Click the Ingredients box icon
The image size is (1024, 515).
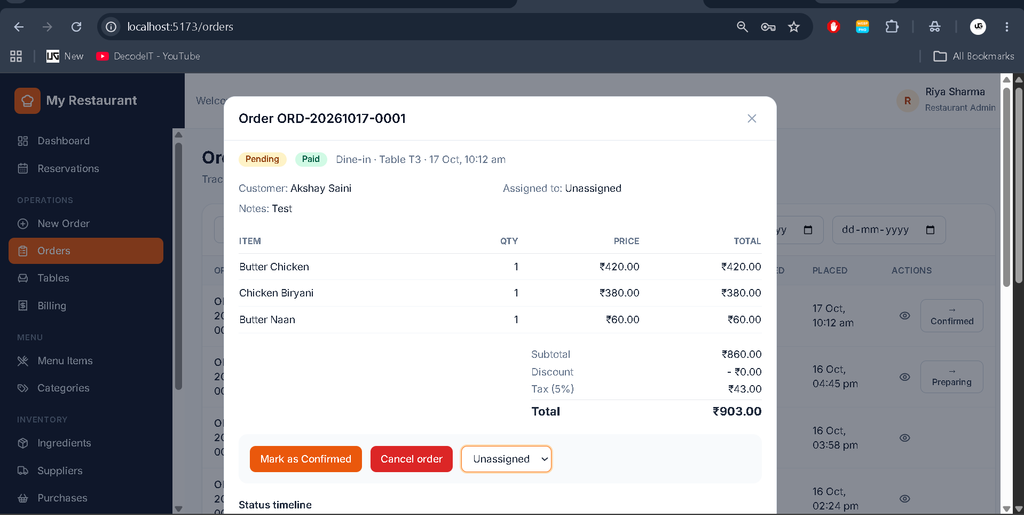23,443
